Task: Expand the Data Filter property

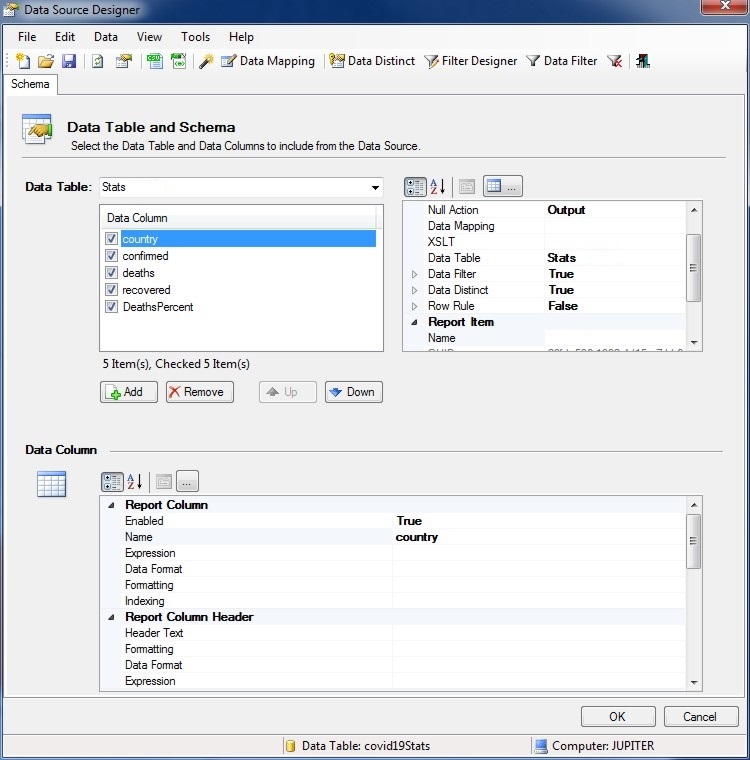Action: [x=414, y=274]
